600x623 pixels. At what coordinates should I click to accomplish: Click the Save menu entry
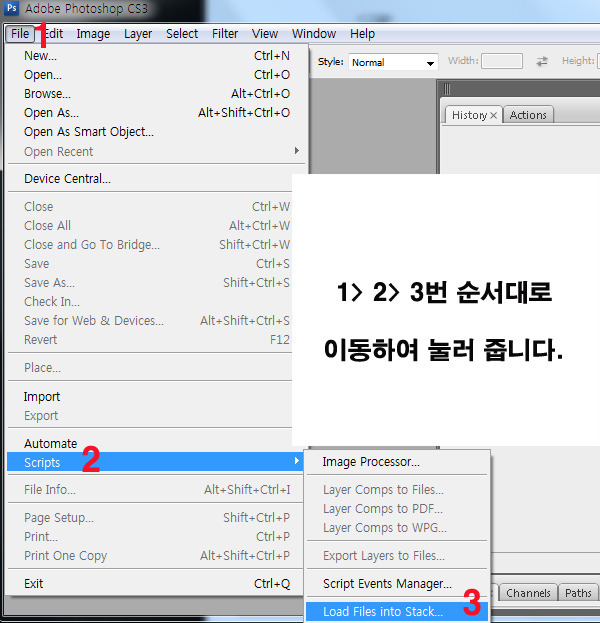[150, 264]
